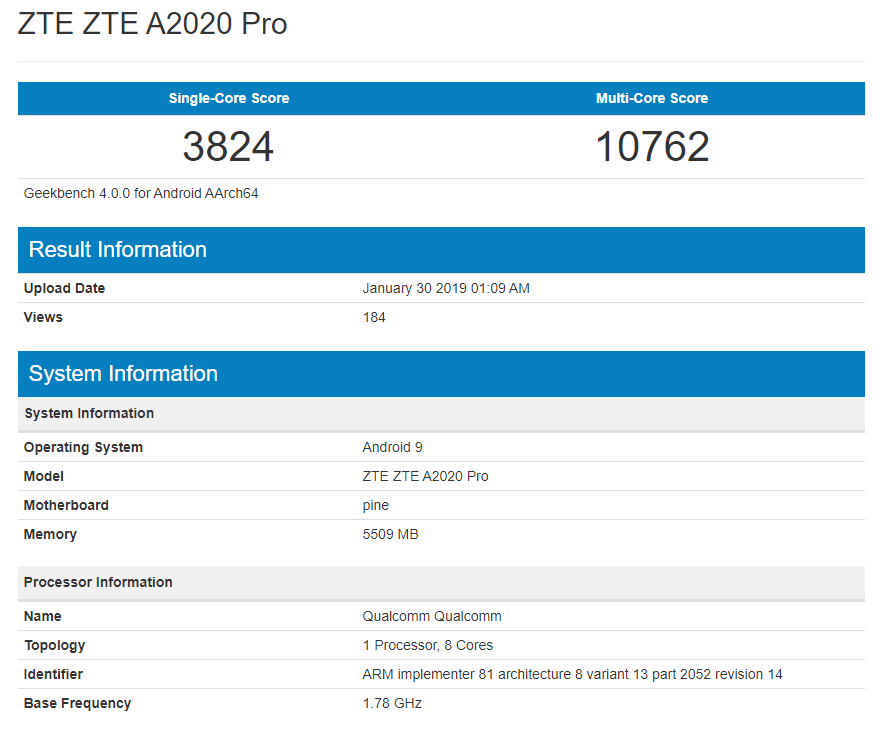The image size is (892, 734).
Task: Click the processor Name value Qualcomm Qualcomm
Action: point(432,616)
